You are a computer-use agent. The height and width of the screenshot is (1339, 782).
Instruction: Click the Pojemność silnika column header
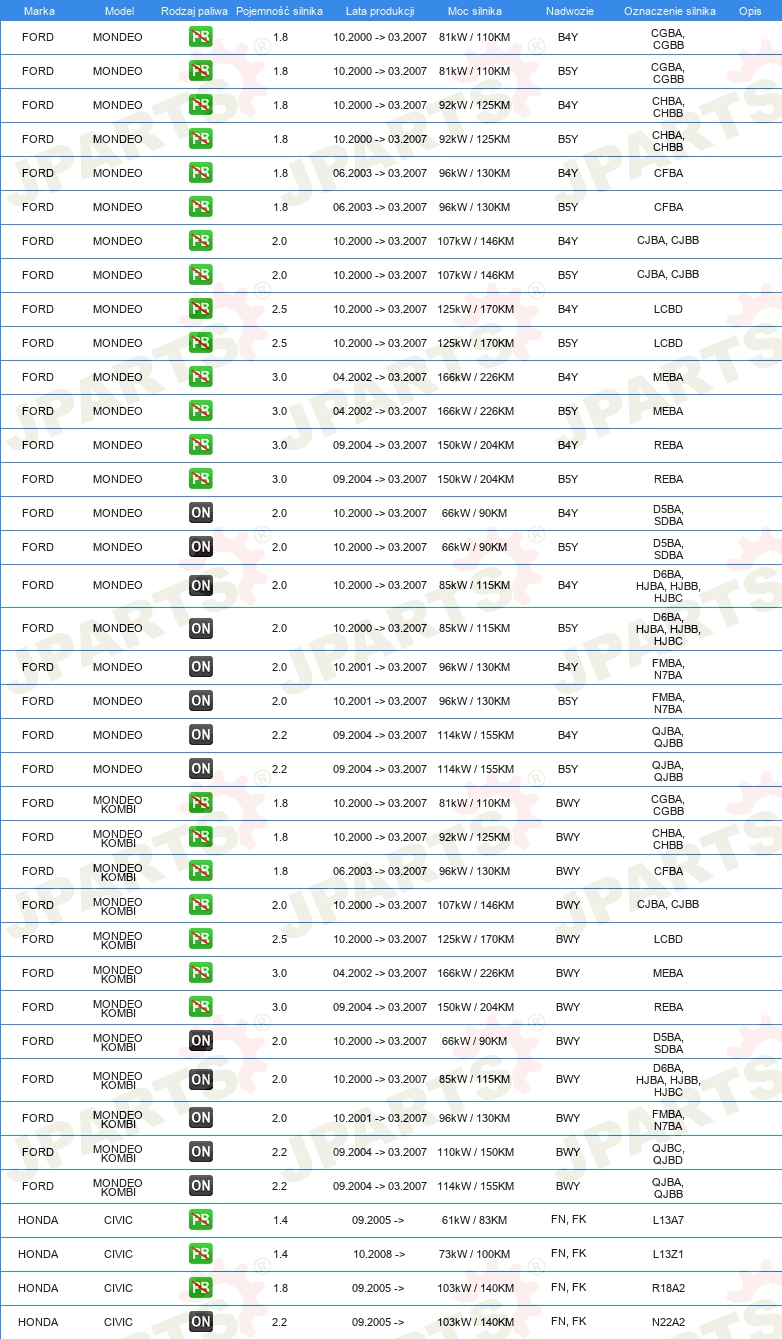pos(279,10)
